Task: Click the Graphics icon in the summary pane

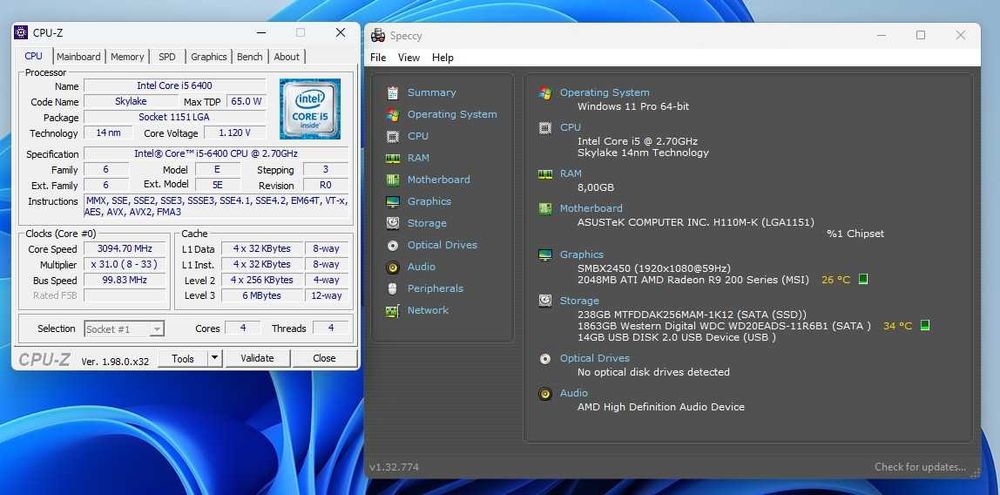Action: click(545, 255)
